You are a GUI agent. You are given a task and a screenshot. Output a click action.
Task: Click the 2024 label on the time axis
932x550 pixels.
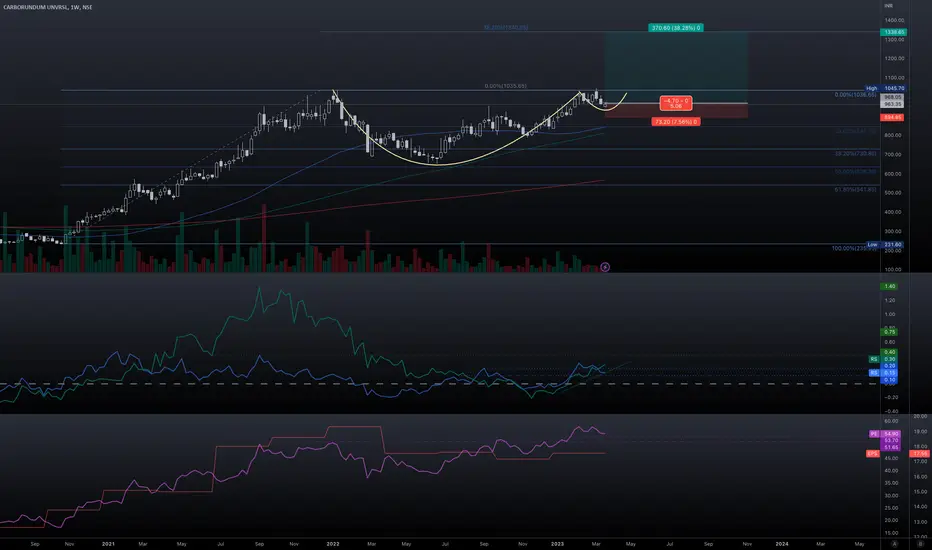782,544
